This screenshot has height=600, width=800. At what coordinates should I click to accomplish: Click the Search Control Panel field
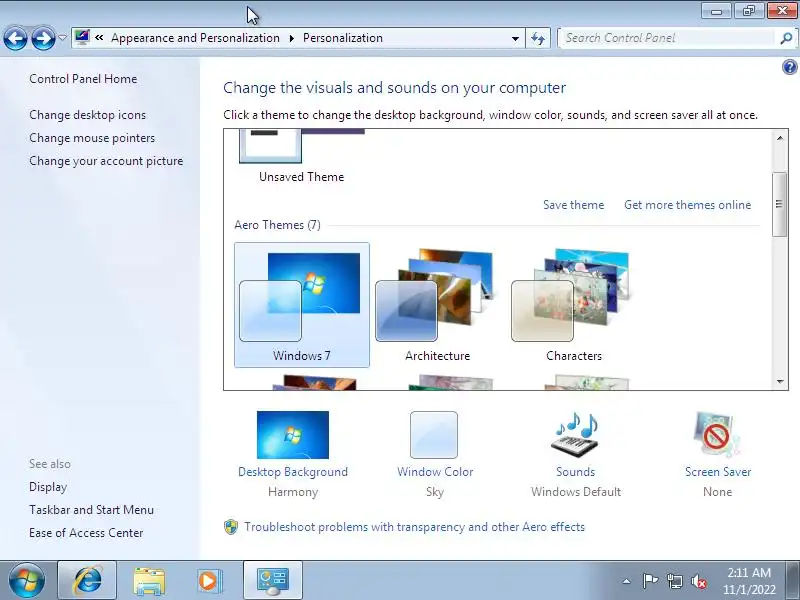tap(668, 38)
